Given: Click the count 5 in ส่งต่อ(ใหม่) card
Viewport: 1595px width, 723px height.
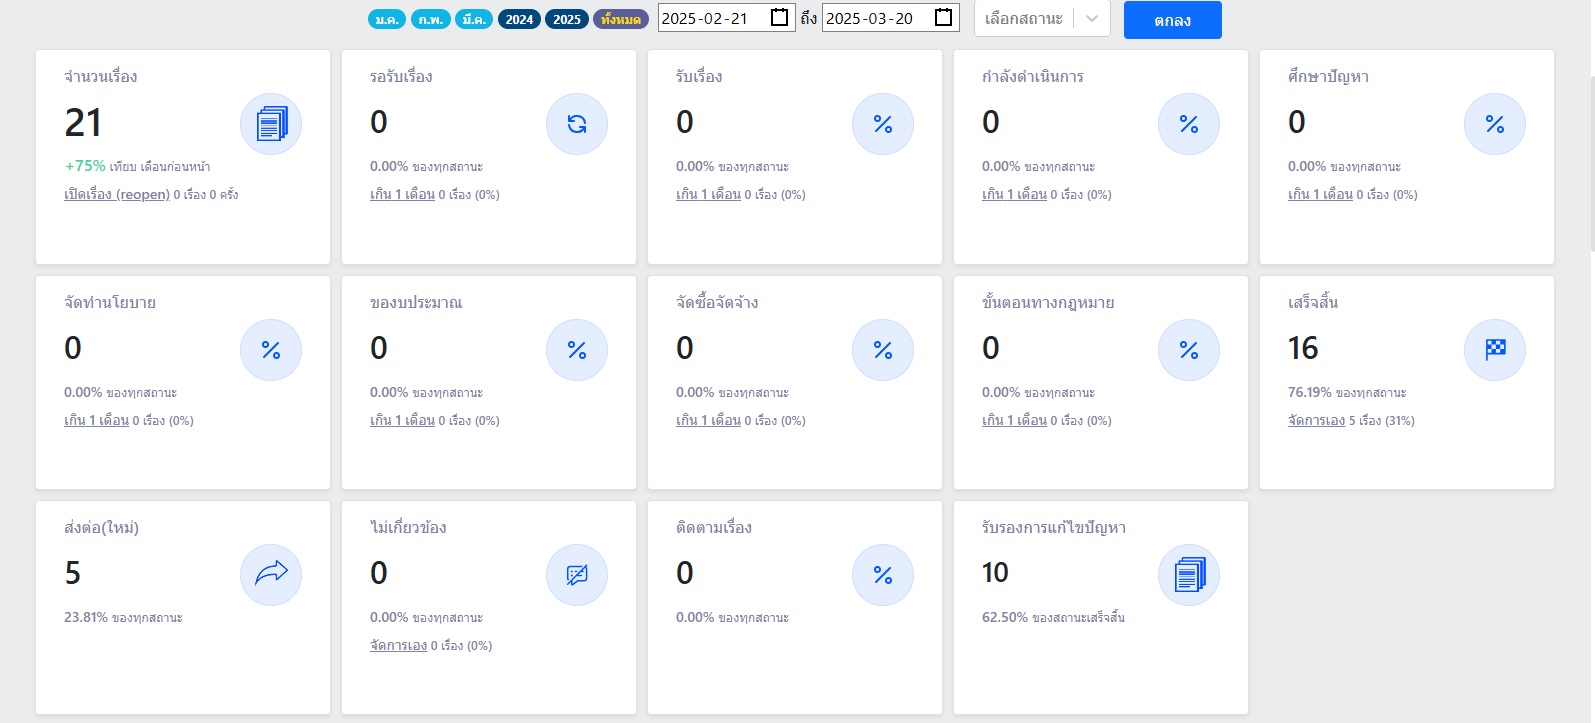Looking at the screenshot, I should pyautogui.click(x=72, y=573).
